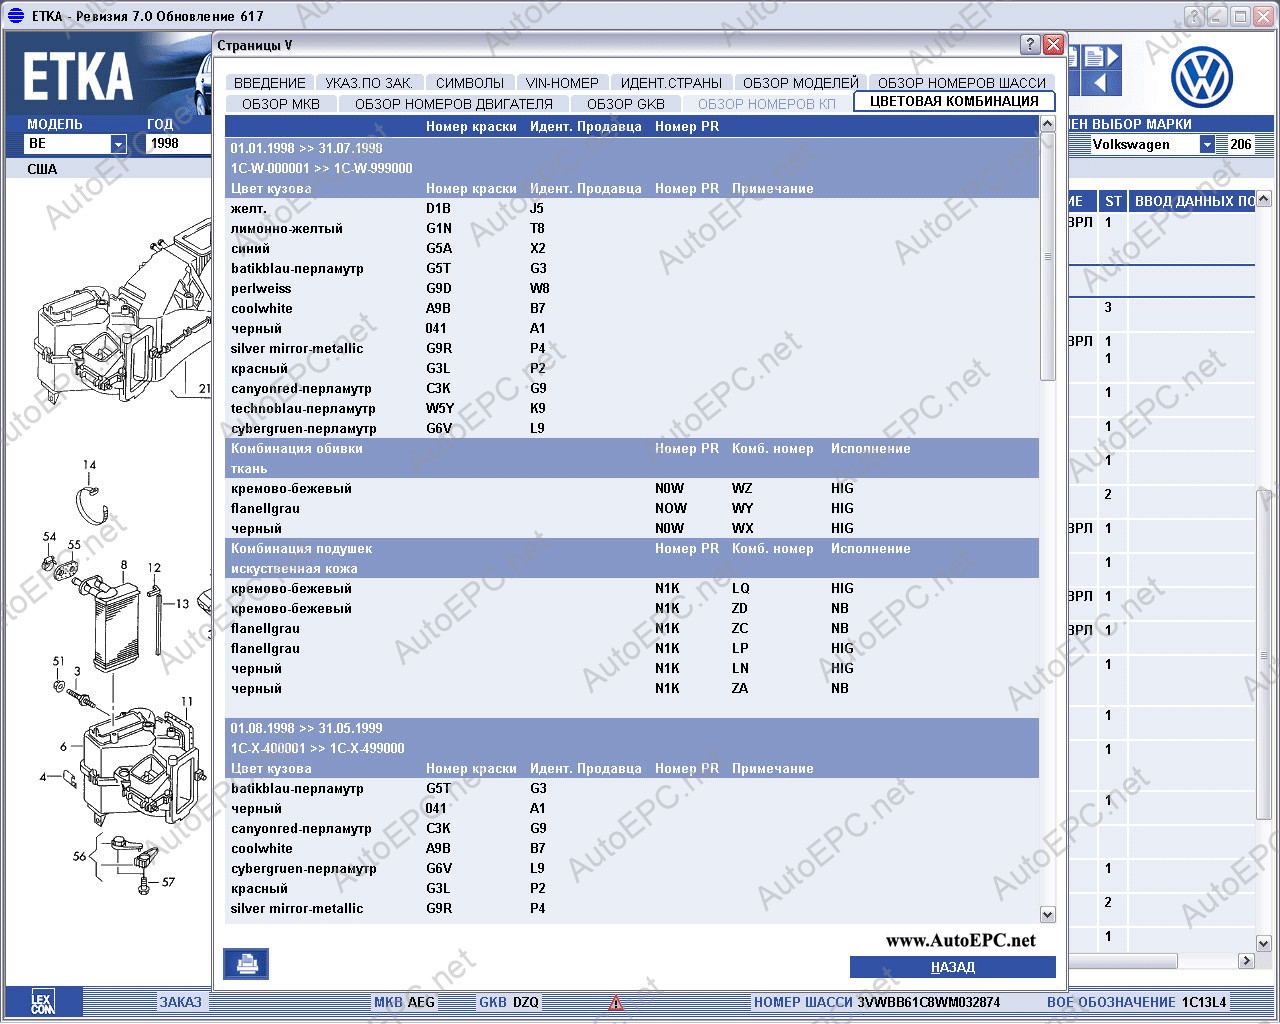Open help with the dialog question mark
Image resolution: width=1280 pixels, height=1024 pixels.
click(1030, 45)
